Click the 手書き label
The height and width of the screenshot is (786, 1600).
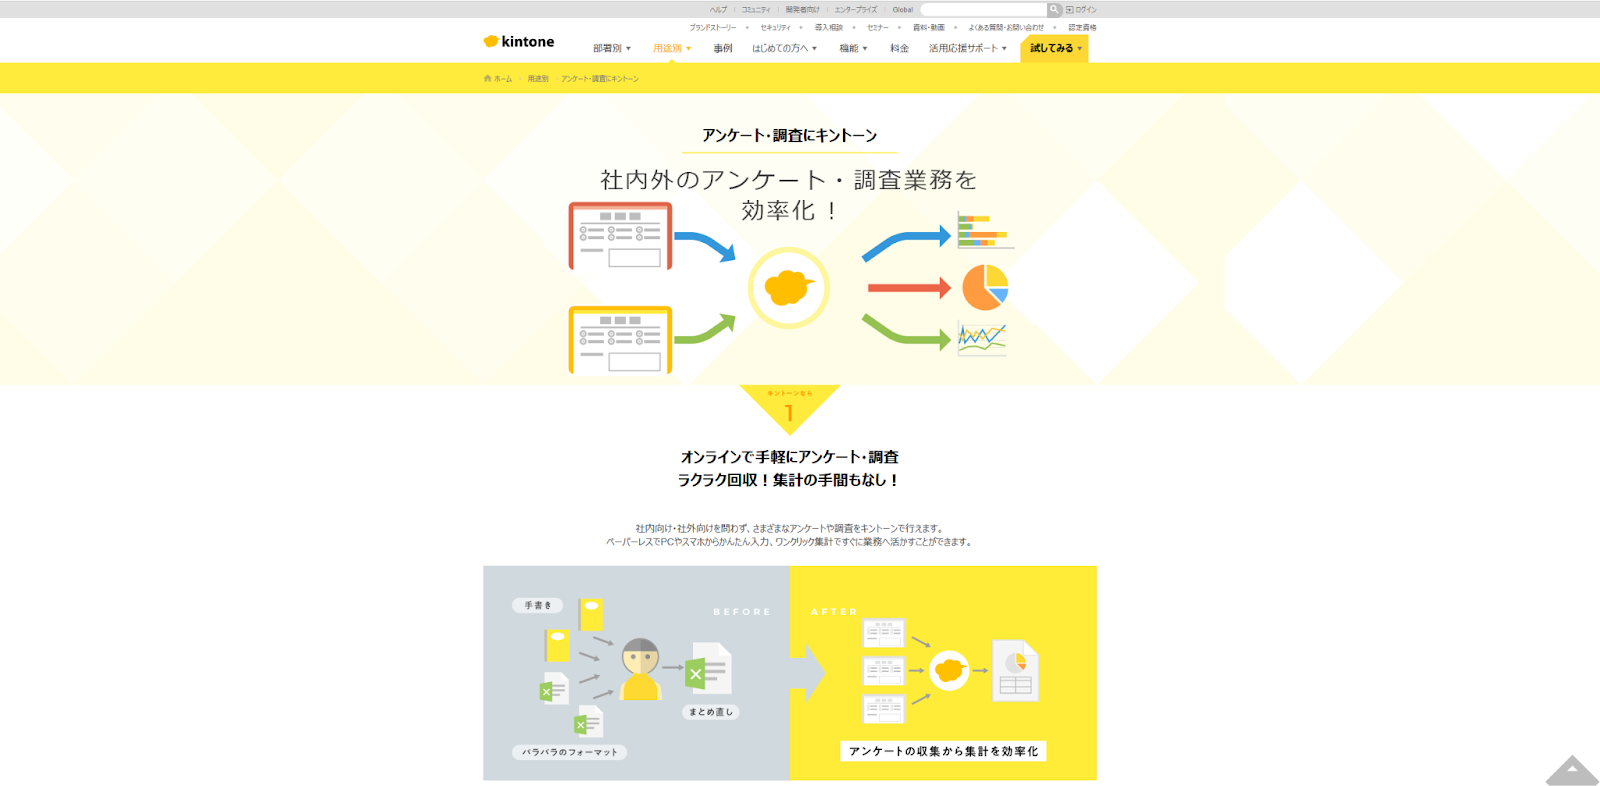coord(538,605)
